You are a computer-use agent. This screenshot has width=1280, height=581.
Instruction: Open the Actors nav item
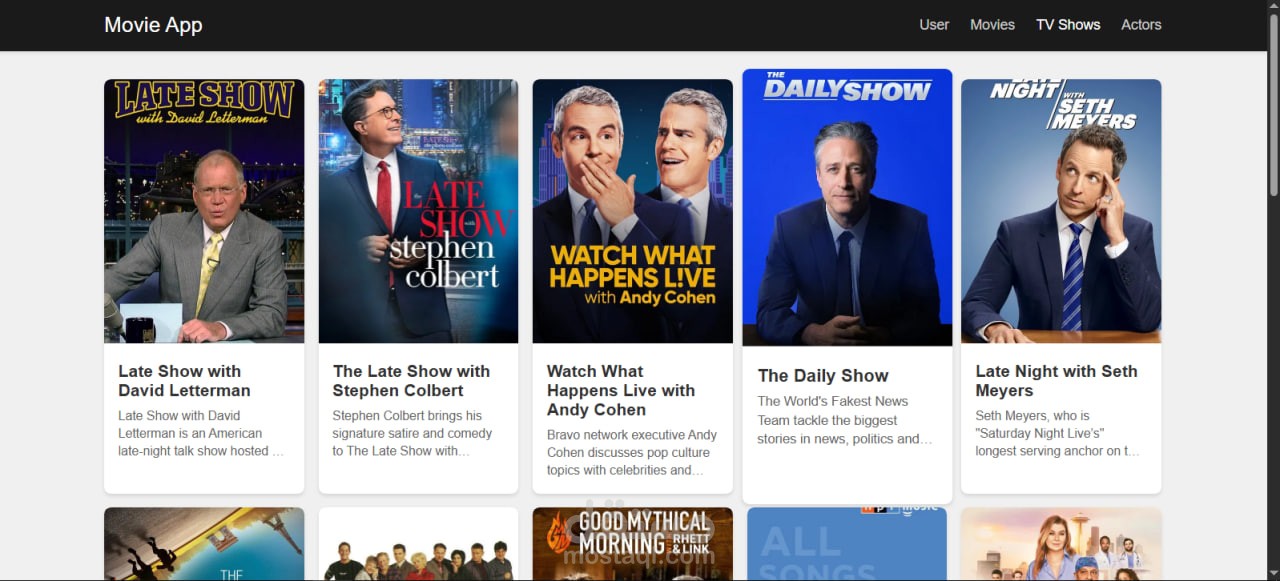1141,25
